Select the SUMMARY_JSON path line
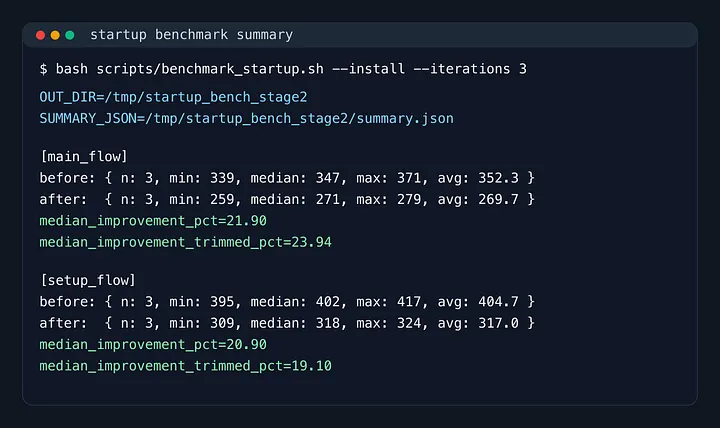The image size is (720, 428). pyautogui.click(x=246, y=118)
